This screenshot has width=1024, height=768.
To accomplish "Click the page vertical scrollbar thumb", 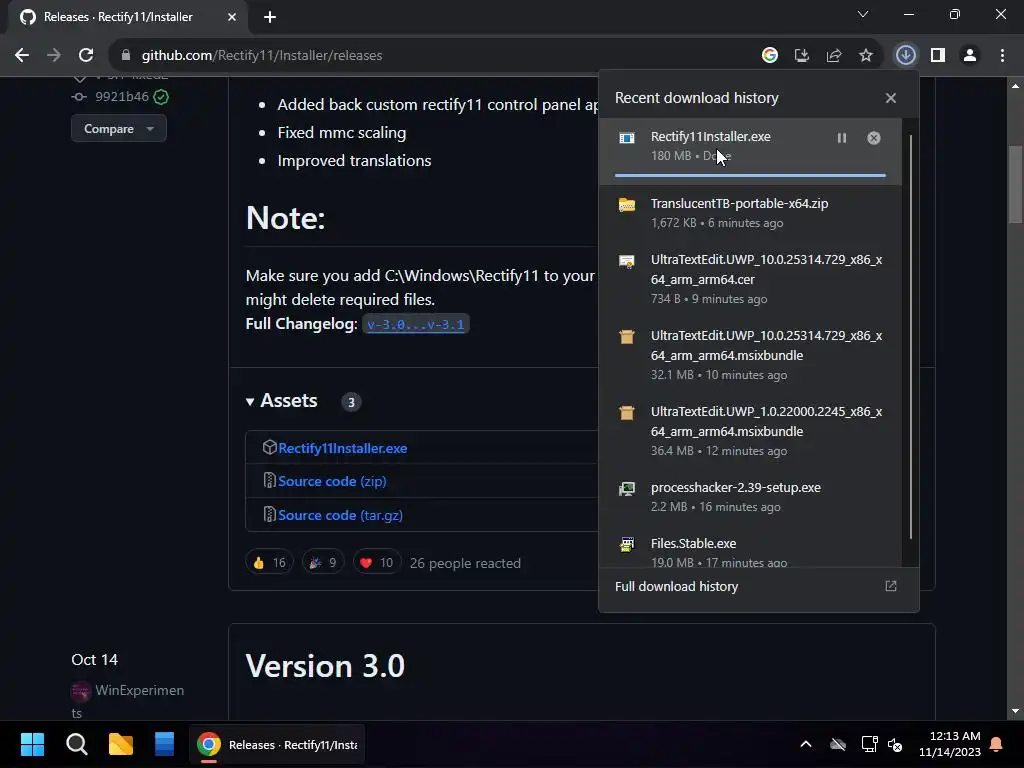I will 1015,184.
